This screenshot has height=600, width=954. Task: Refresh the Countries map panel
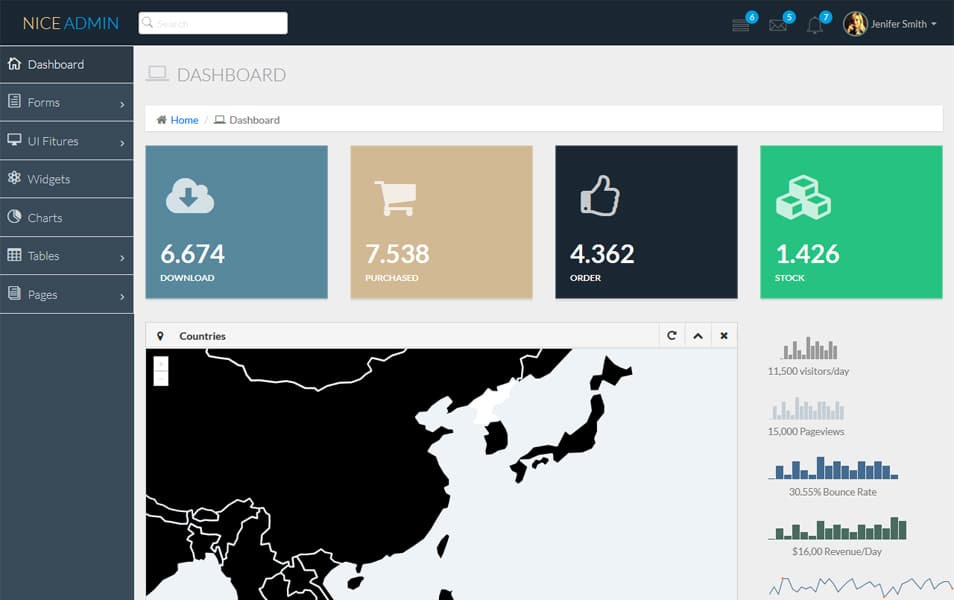(x=672, y=335)
